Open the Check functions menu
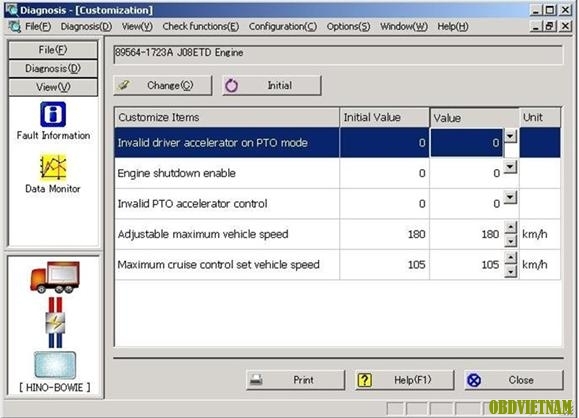 point(201,27)
